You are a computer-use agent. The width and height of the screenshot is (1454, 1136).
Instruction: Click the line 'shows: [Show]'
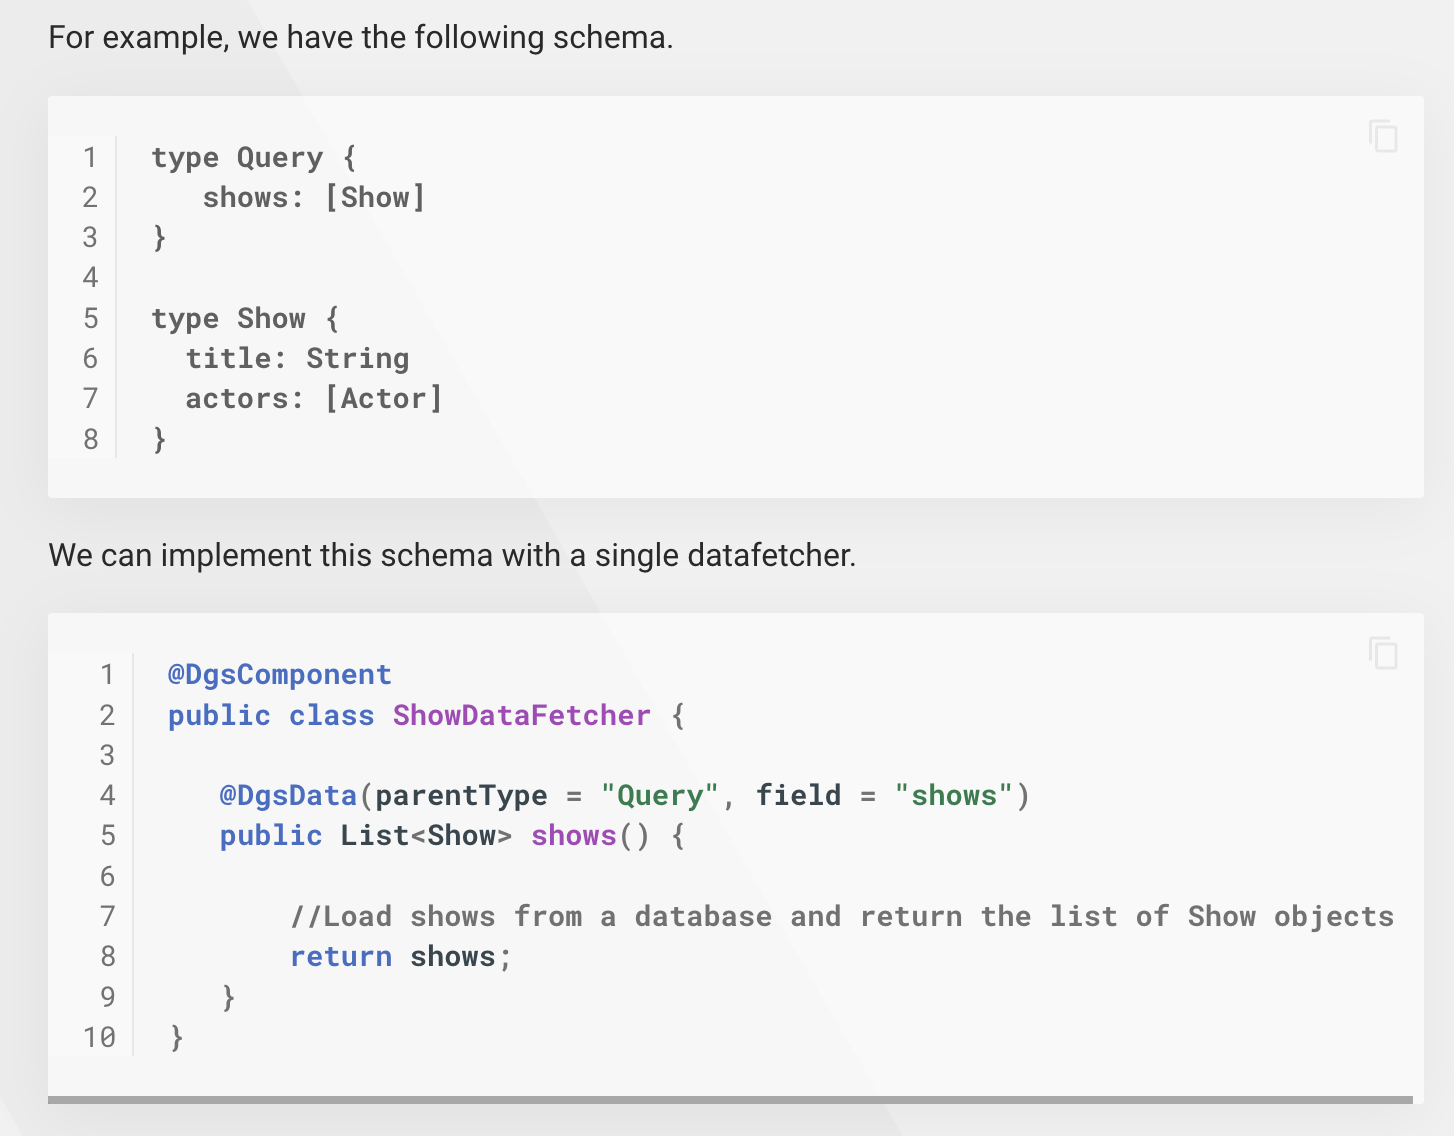(x=314, y=198)
